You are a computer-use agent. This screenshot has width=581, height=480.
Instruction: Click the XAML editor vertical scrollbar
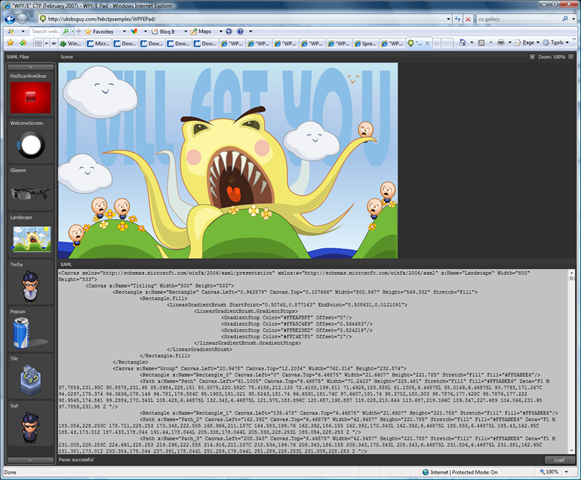tap(571, 362)
